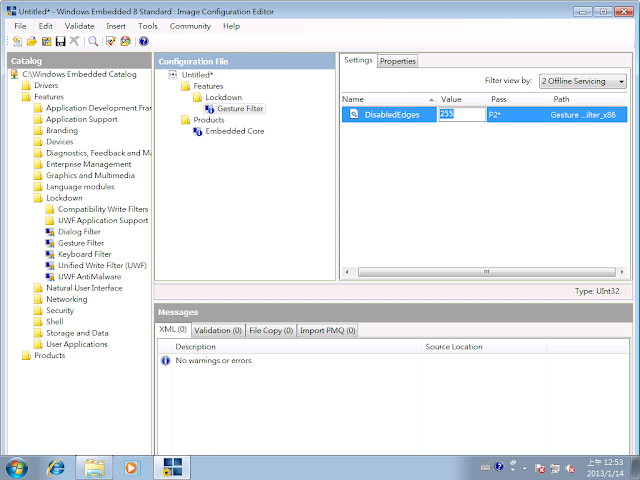Expand the Application Support folder

(x=76, y=119)
